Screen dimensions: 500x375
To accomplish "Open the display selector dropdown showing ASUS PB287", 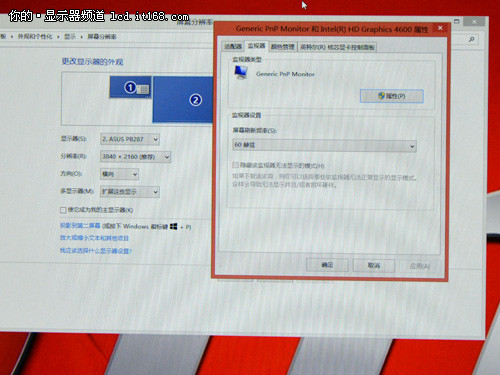I will 130,139.
